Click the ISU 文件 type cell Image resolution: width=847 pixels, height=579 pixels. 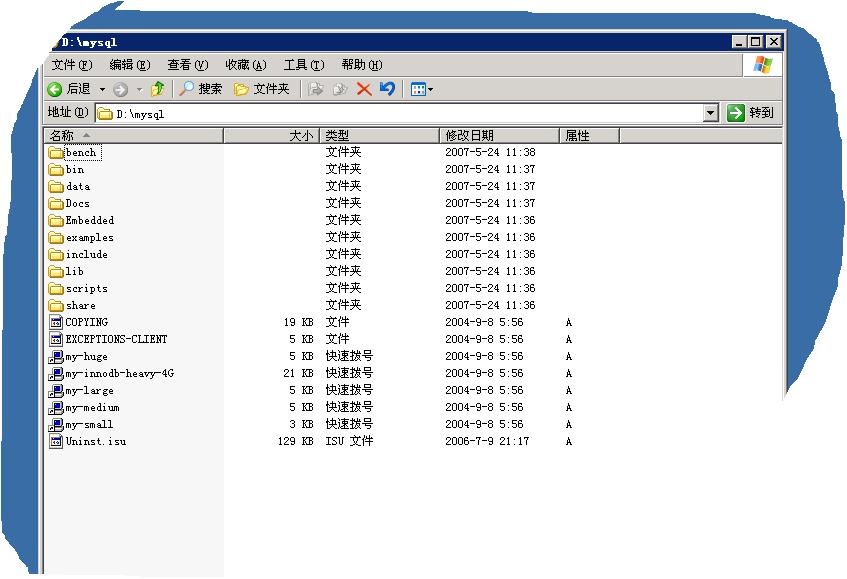[x=349, y=441]
